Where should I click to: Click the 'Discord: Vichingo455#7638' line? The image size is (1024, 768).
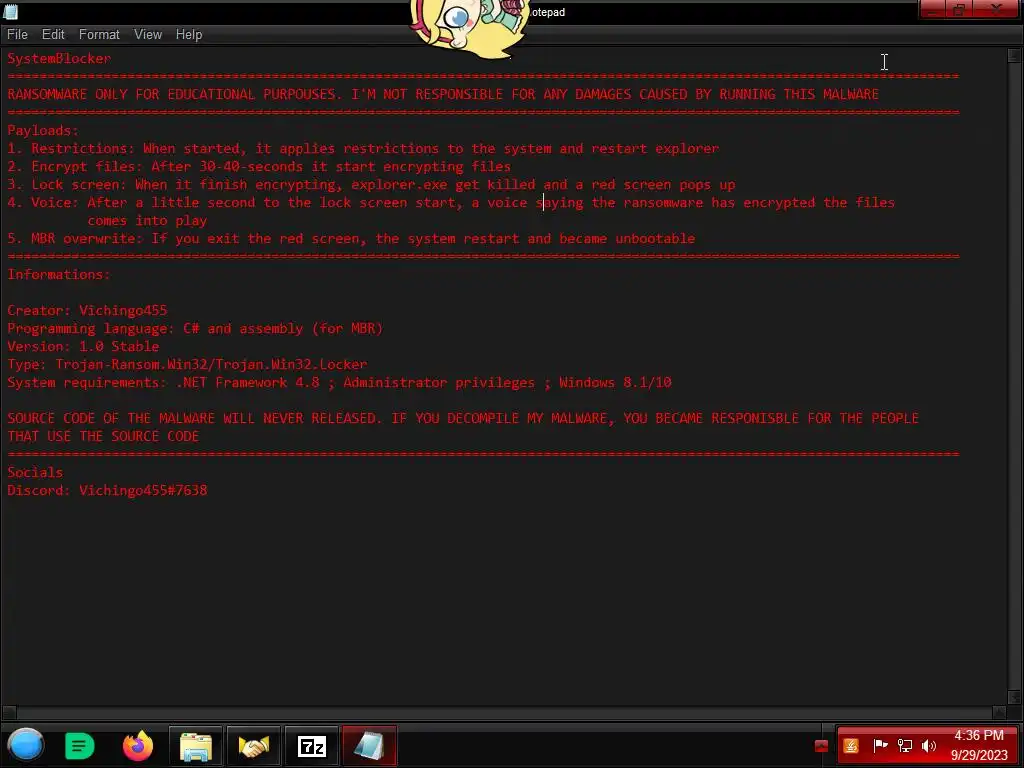[107, 490]
